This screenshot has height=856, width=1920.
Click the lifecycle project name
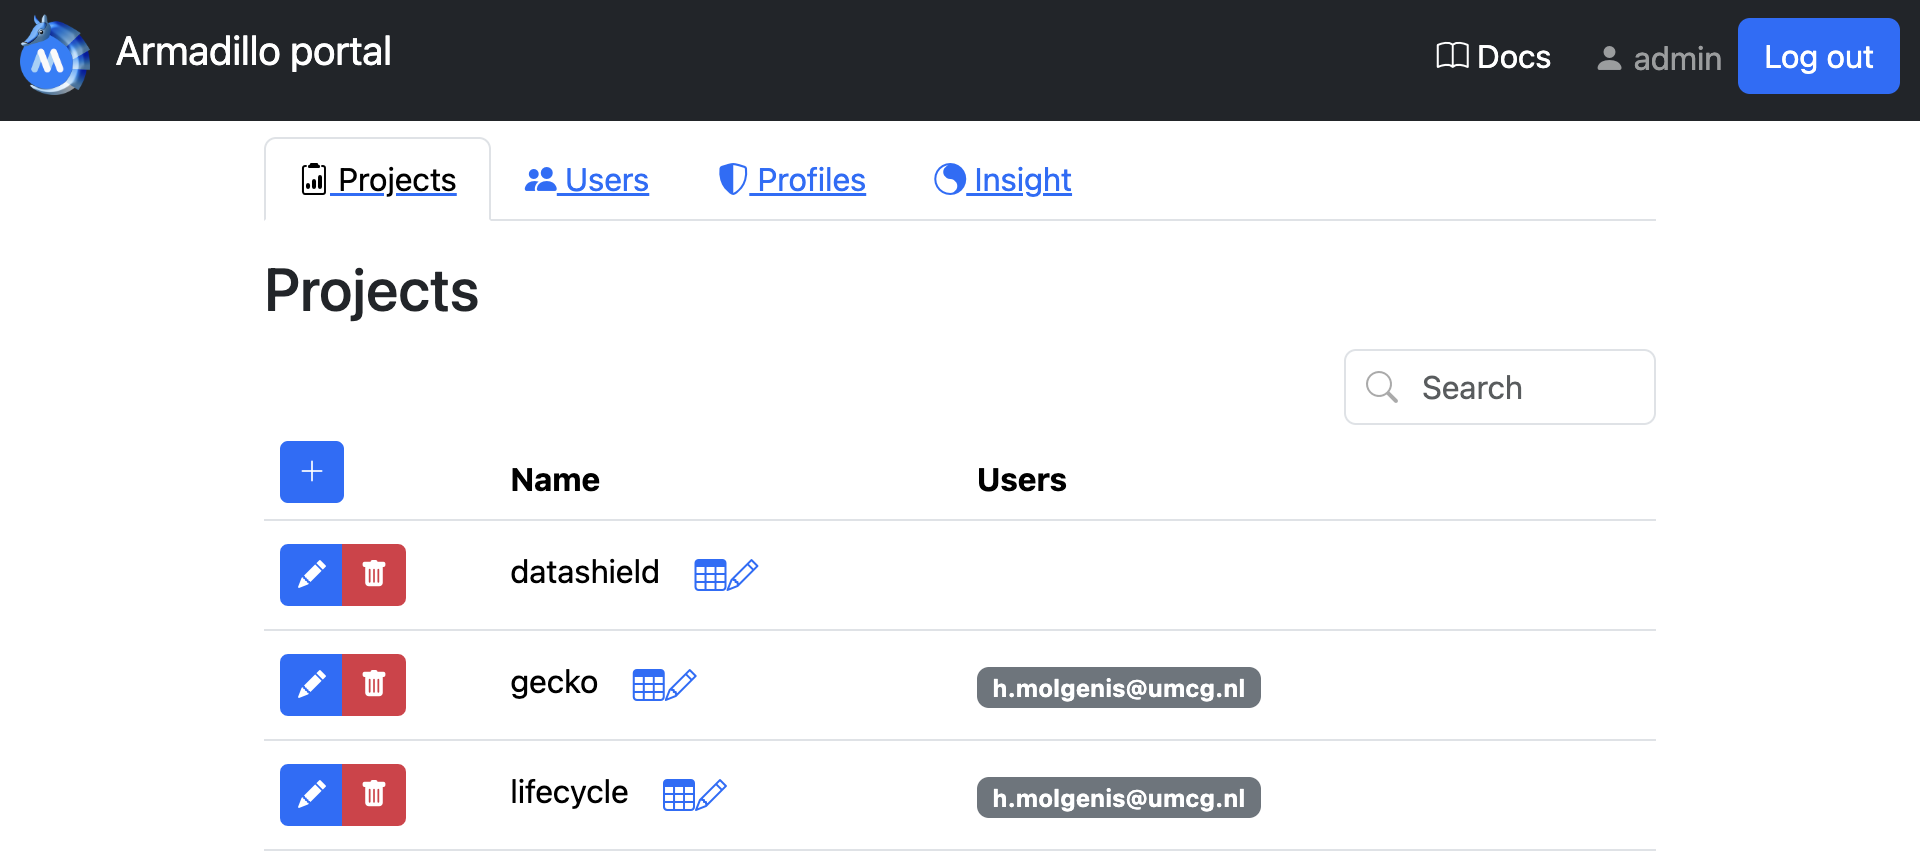click(x=569, y=792)
